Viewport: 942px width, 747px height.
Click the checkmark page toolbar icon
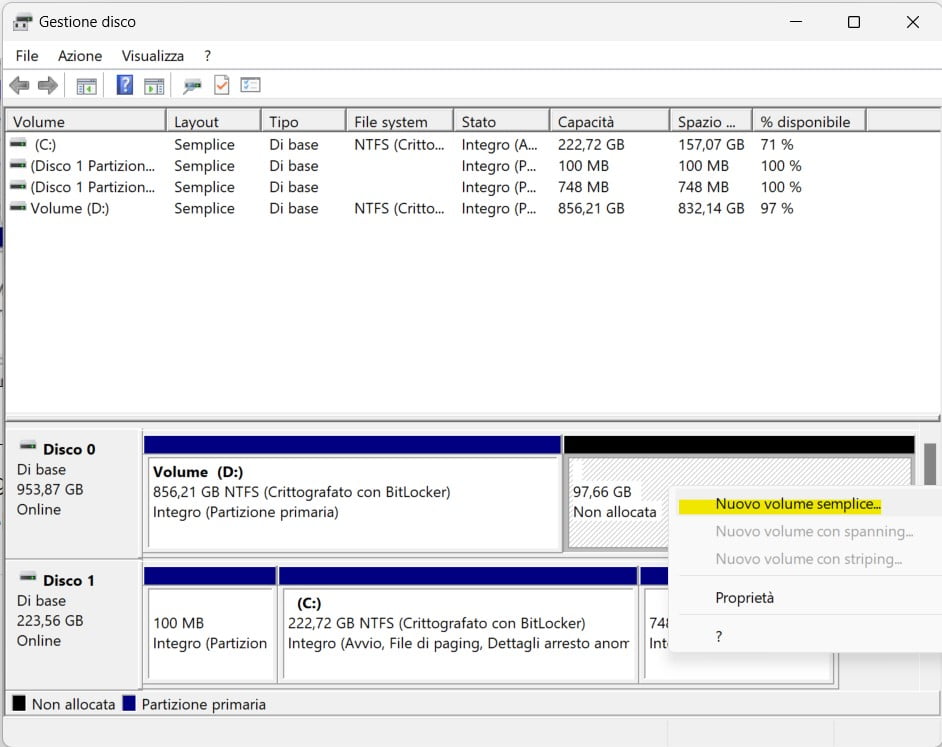221,86
